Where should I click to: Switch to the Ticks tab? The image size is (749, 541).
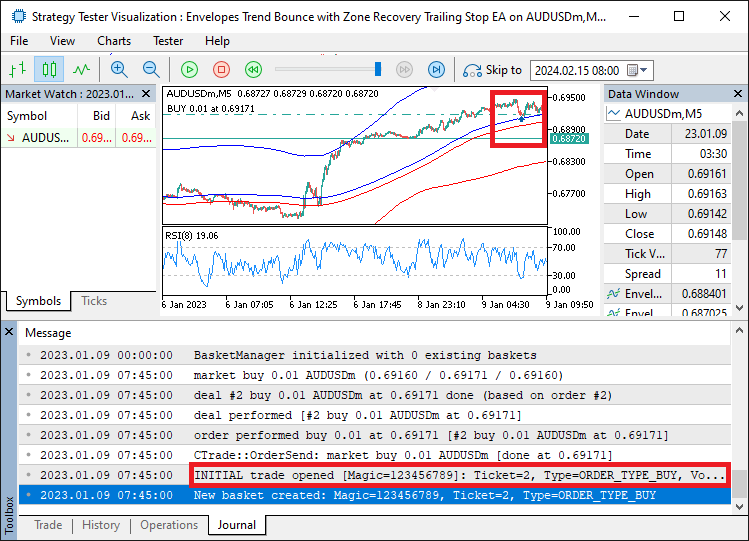pos(94,301)
